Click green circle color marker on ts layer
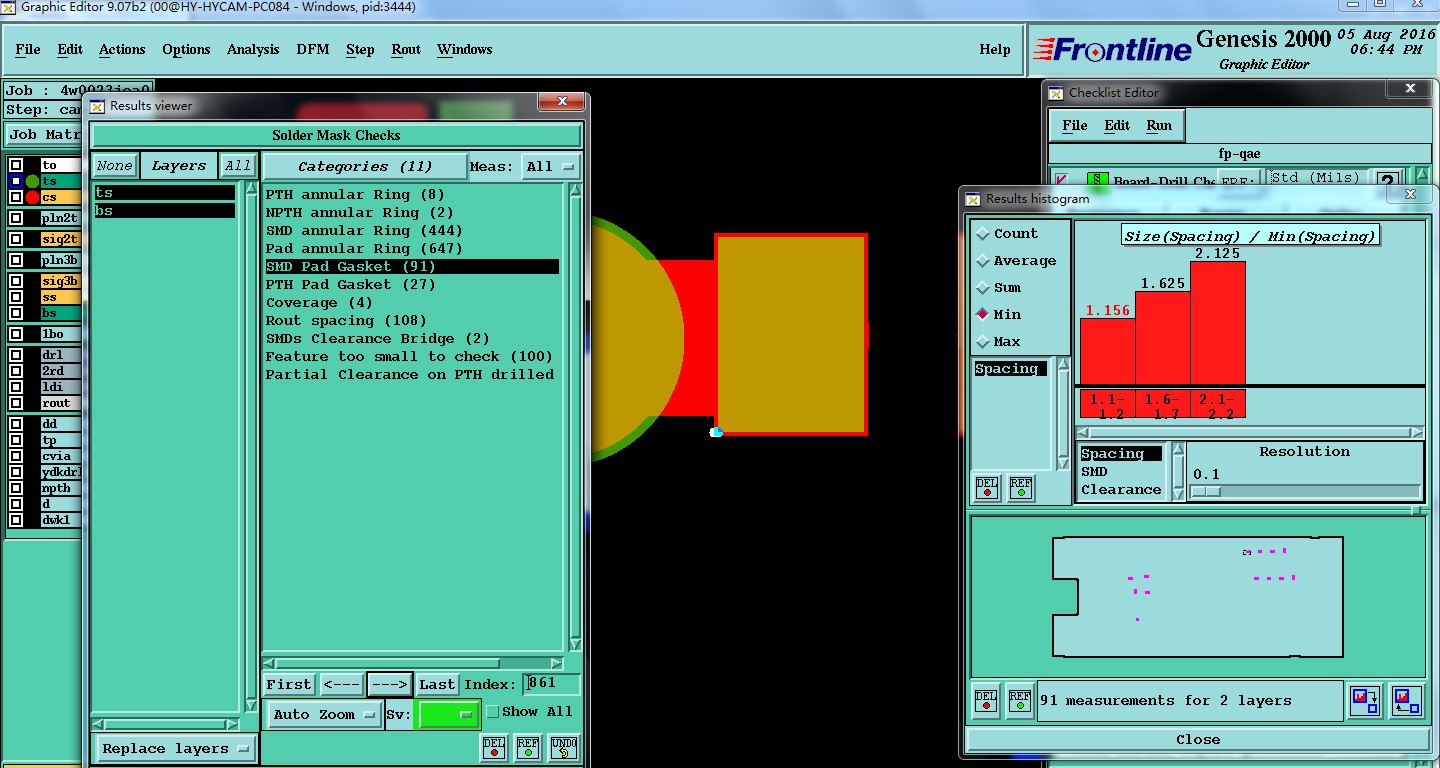 click(x=32, y=181)
